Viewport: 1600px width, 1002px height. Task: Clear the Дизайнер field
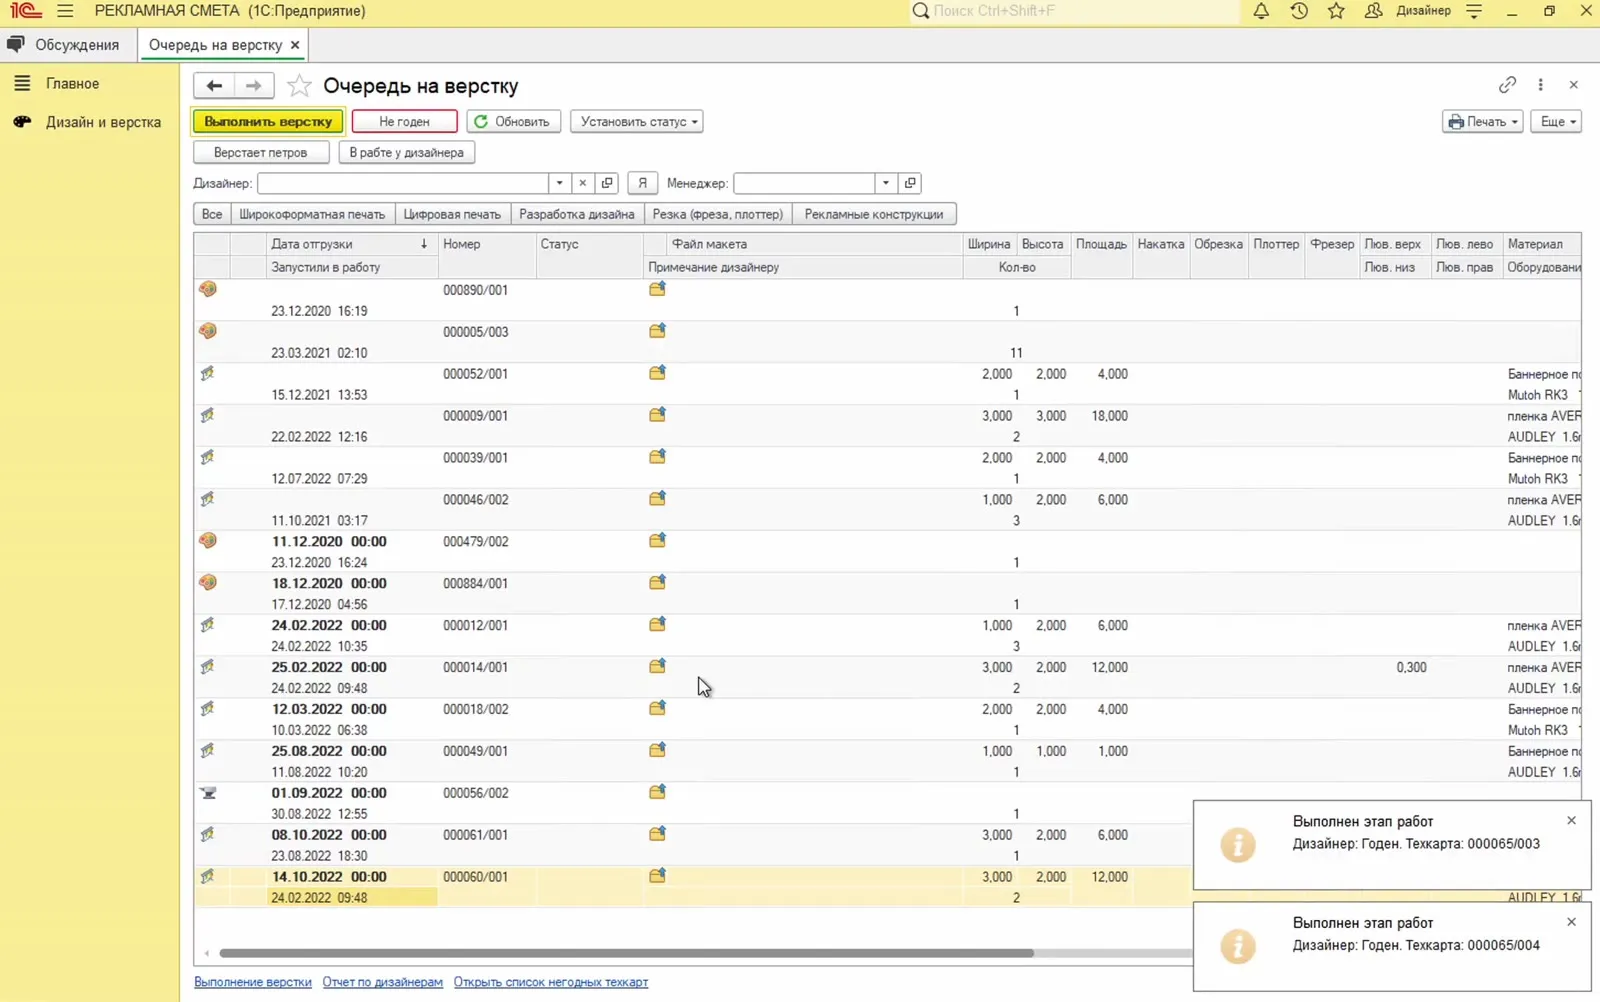(x=583, y=183)
